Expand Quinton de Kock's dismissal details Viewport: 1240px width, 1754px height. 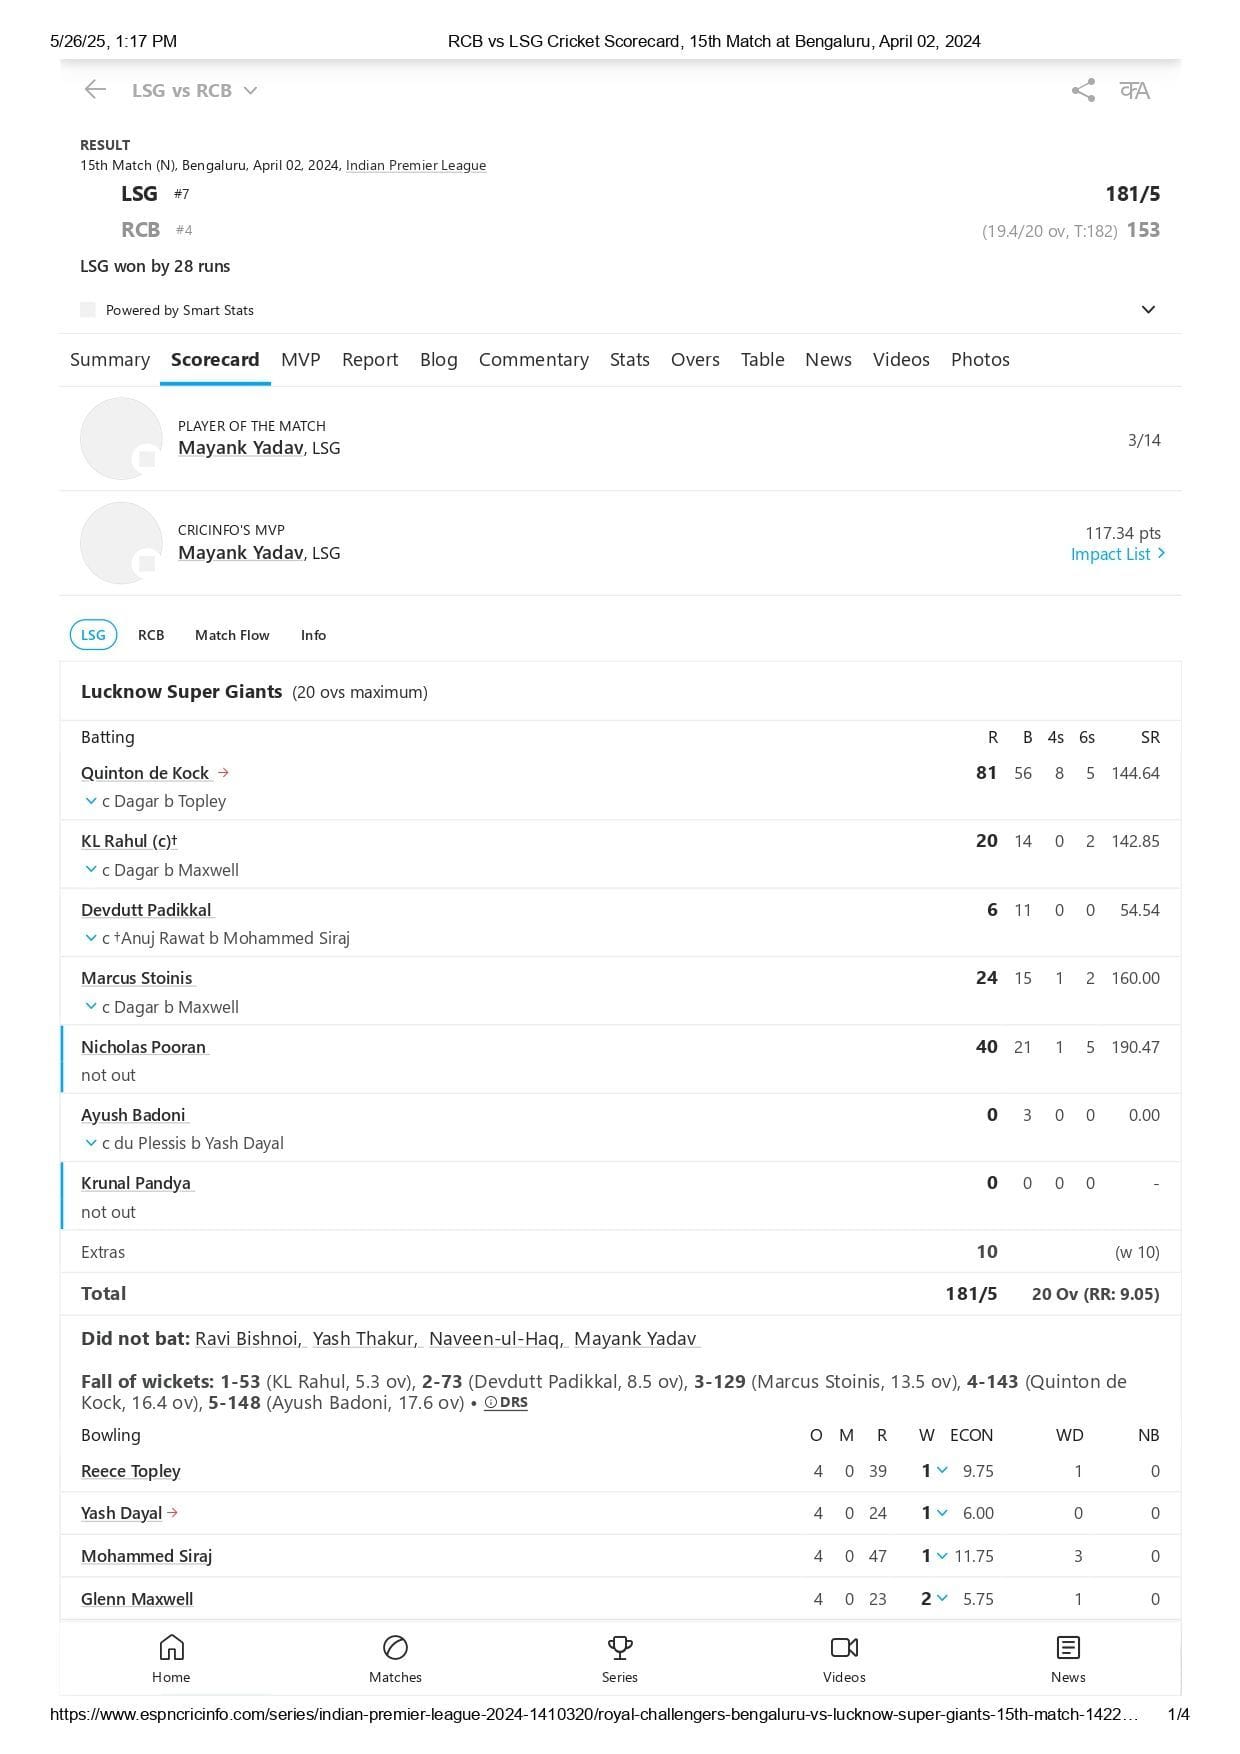tap(91, 801)
